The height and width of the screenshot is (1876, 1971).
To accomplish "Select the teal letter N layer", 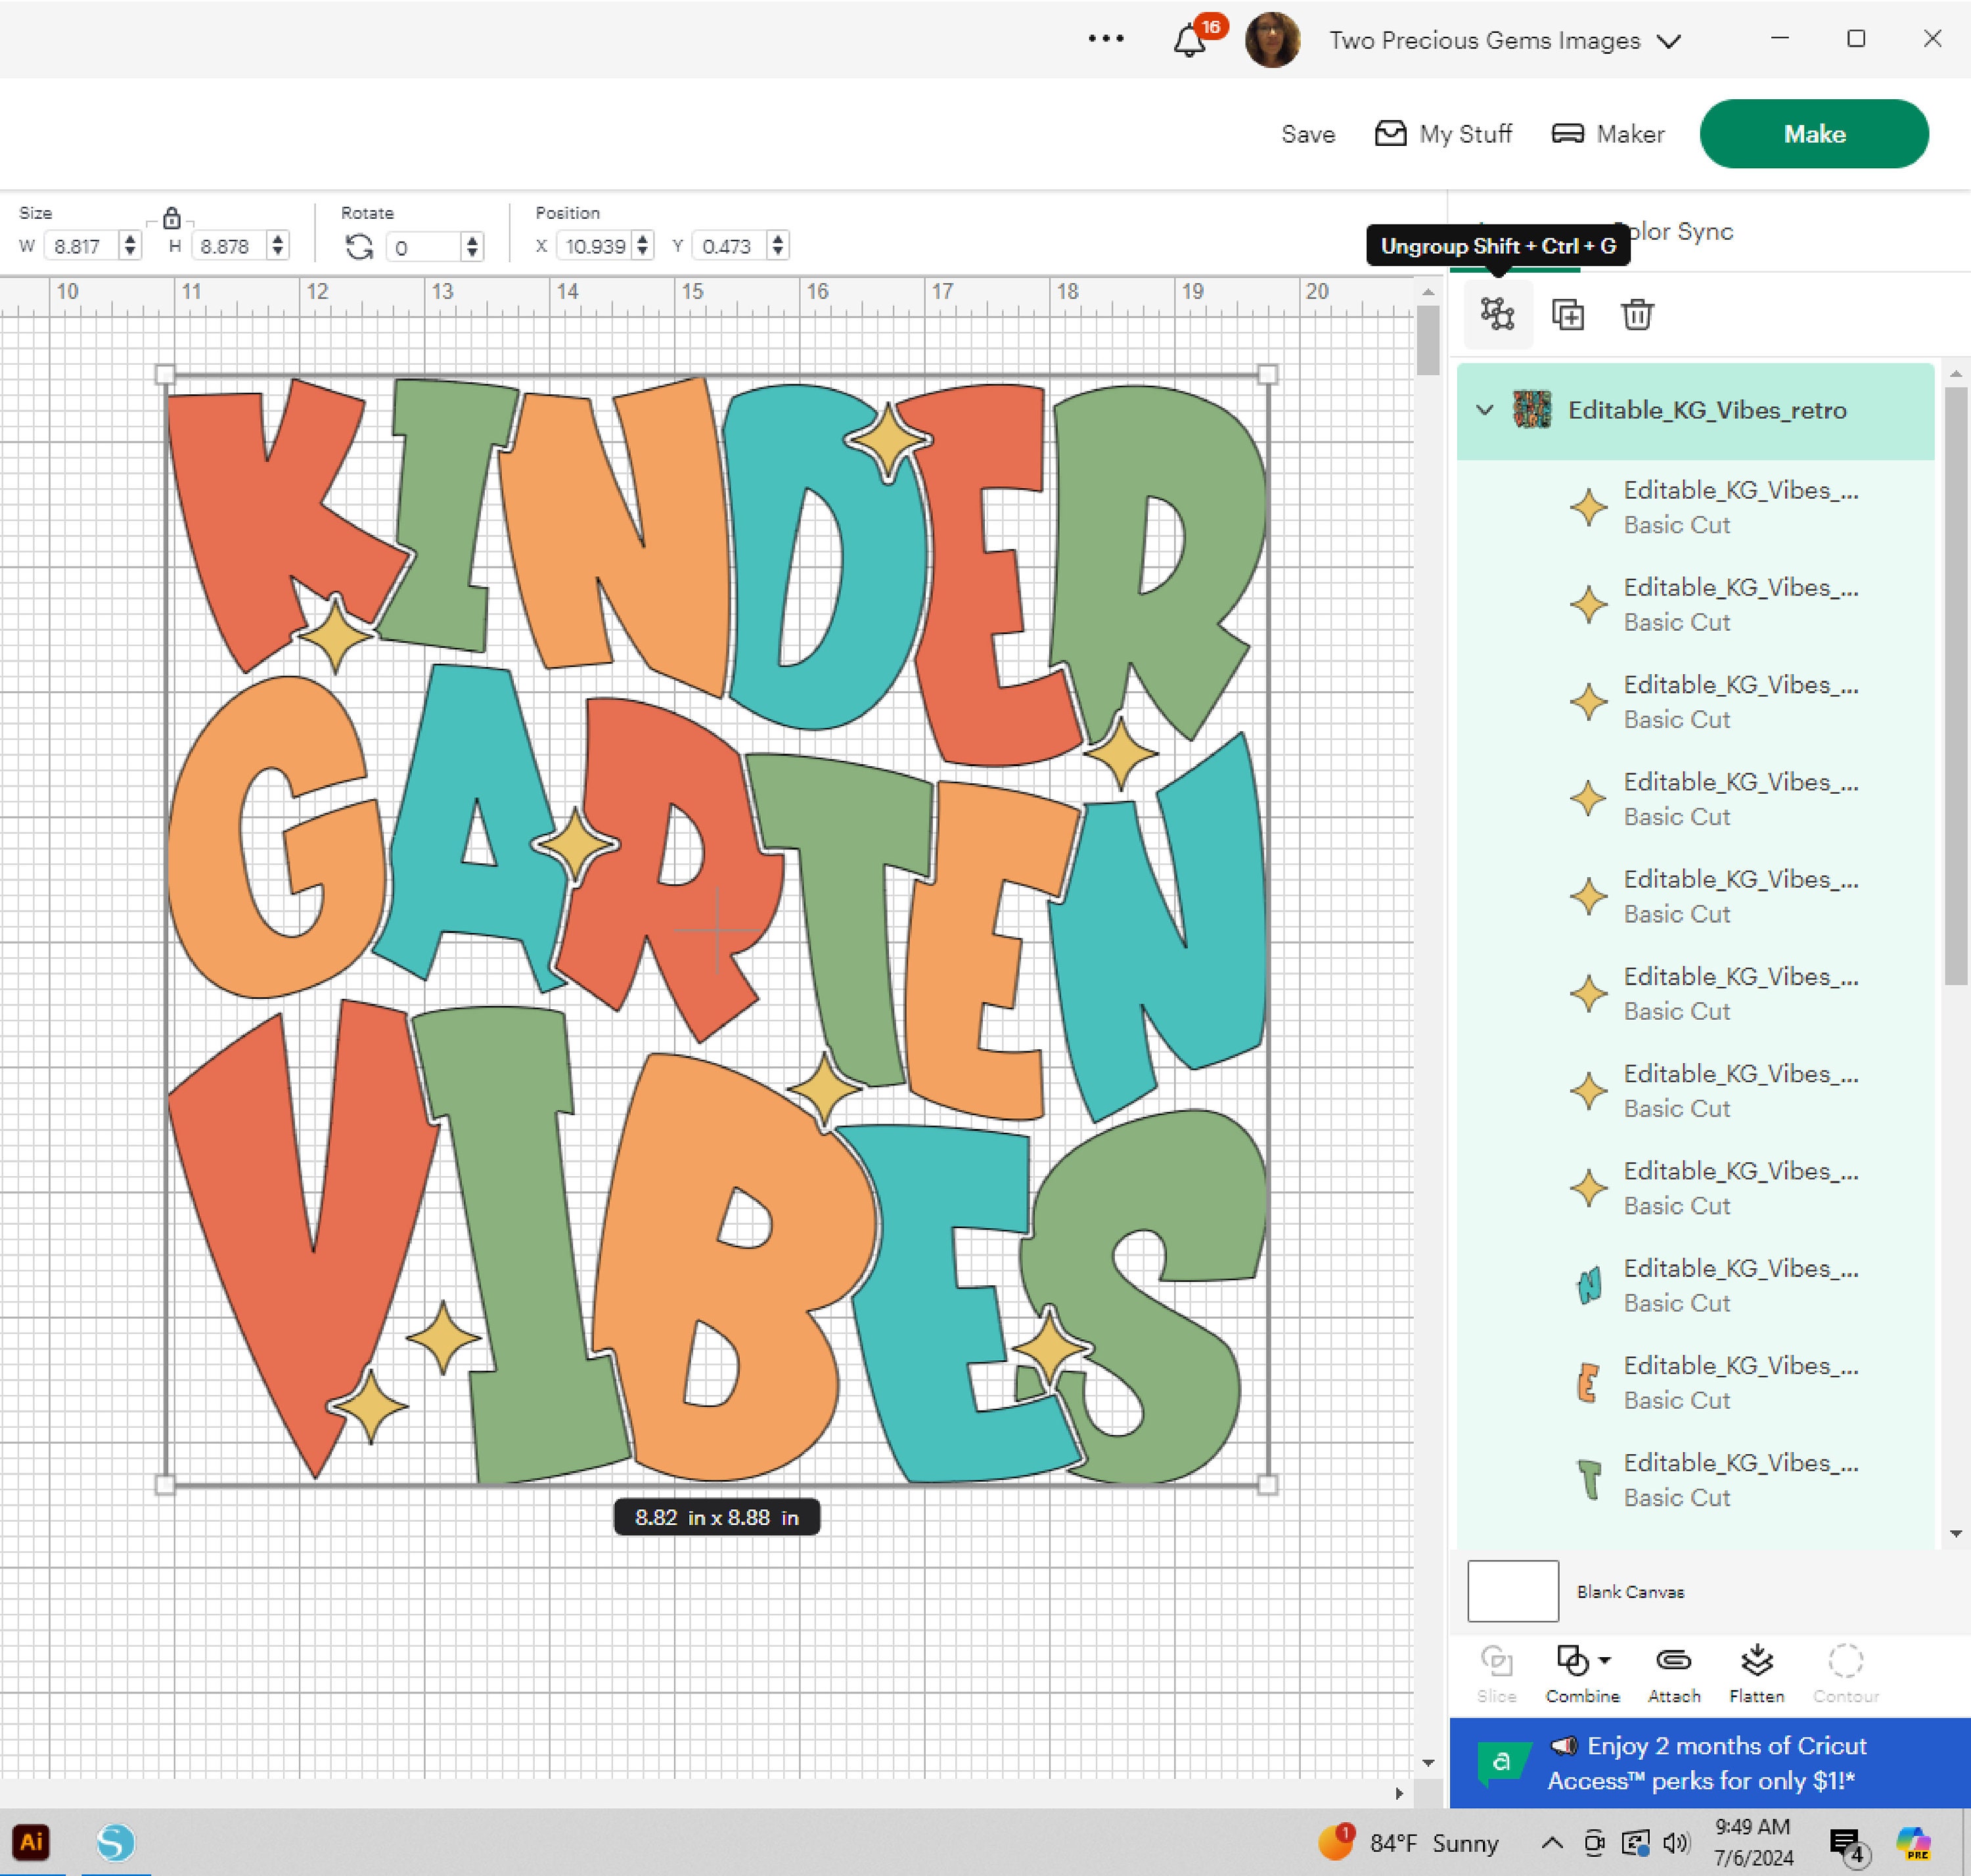I will coord(1696,1285).
